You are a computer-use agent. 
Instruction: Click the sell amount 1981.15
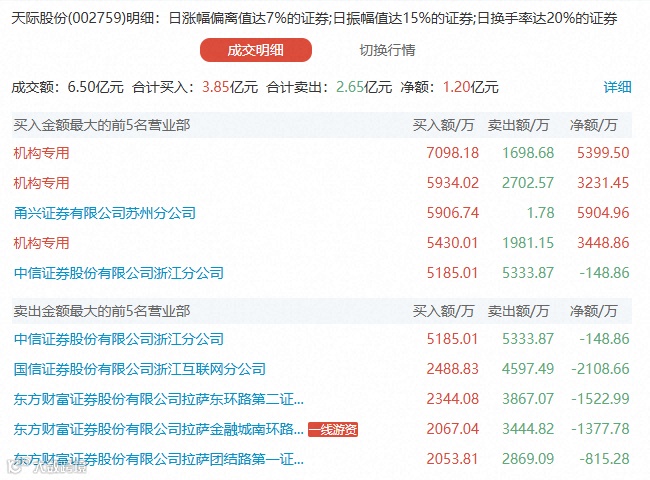528,243
